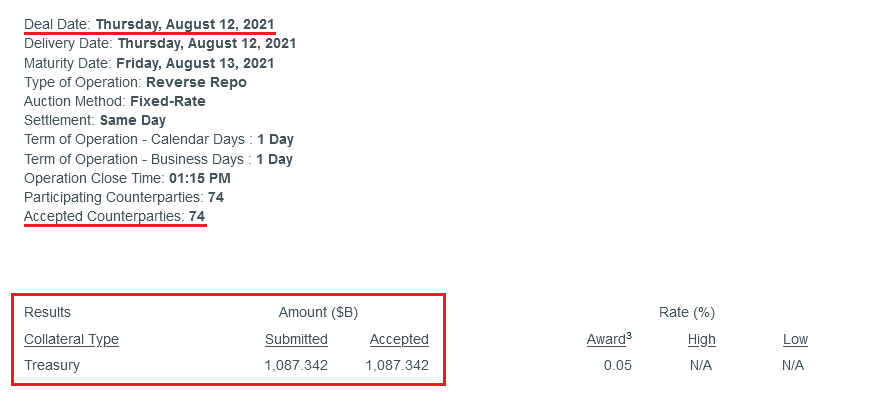Click the Amount ($B) heading
The width and height of the screenshot is (873, 401).
(x=318, y=312)
